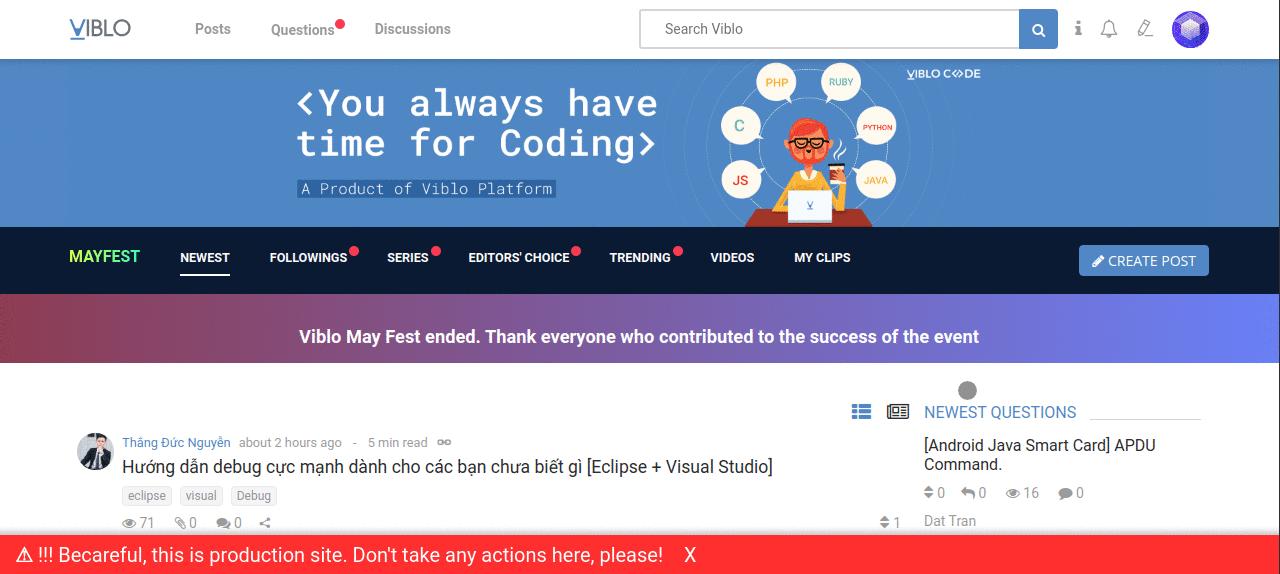Screen dimensions: 1280x574
Task: Switch to the TRENDING tab
Action: pos(640,257)
